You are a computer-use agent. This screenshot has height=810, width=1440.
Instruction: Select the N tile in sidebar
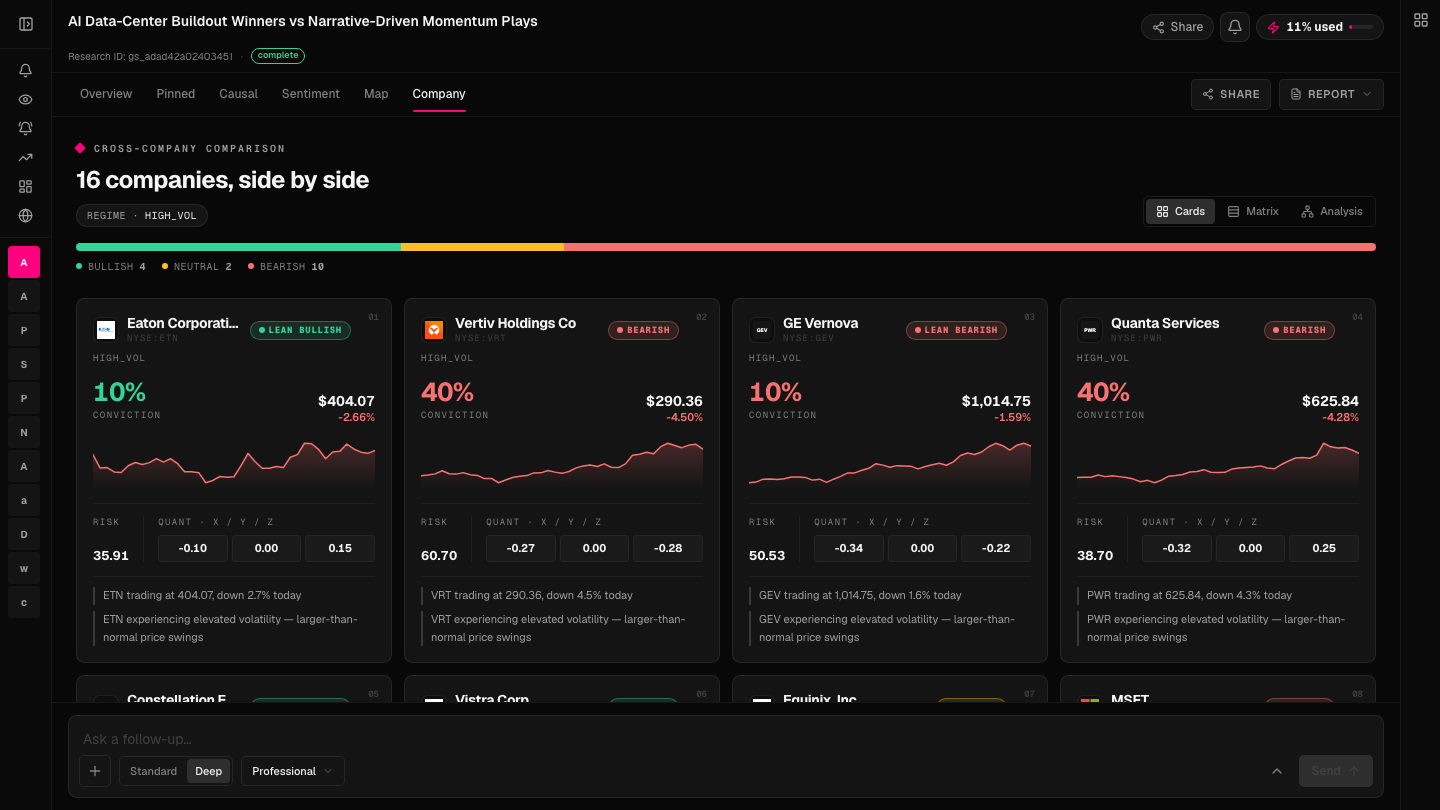pos(24,432)
